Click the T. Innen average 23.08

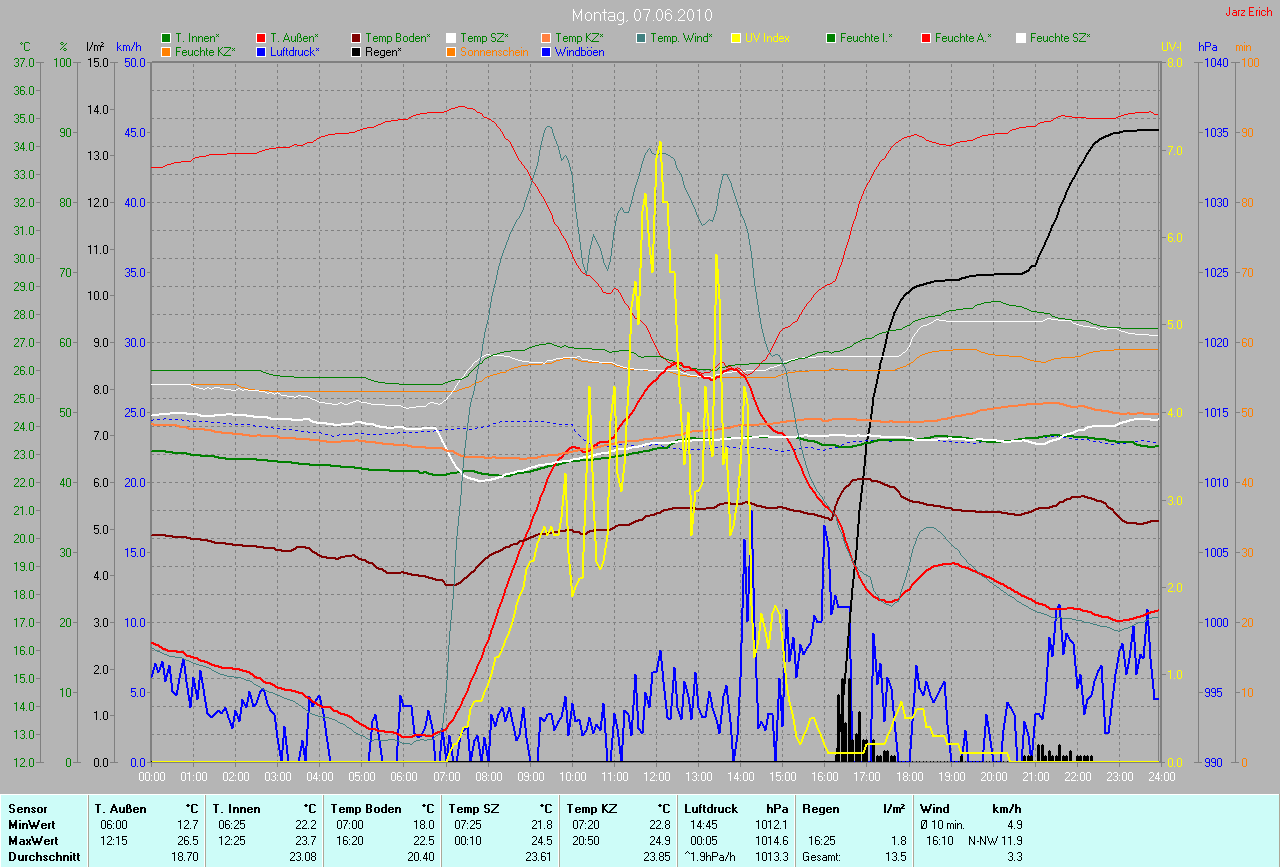(303, 856)
